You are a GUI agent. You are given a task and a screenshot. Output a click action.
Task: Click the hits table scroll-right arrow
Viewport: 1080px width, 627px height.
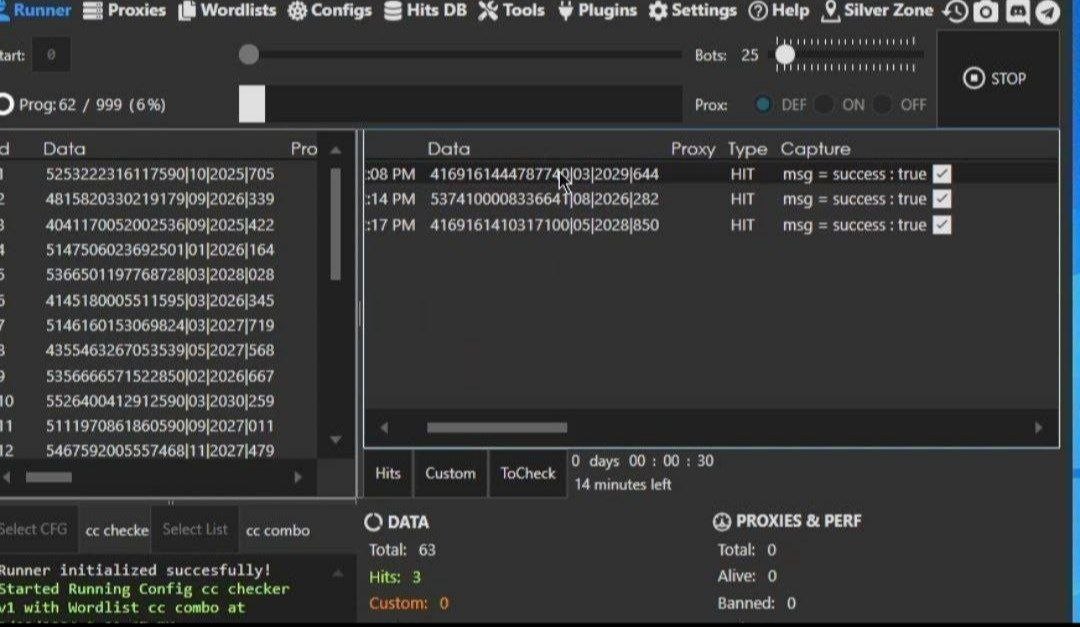coord(1039,428)
